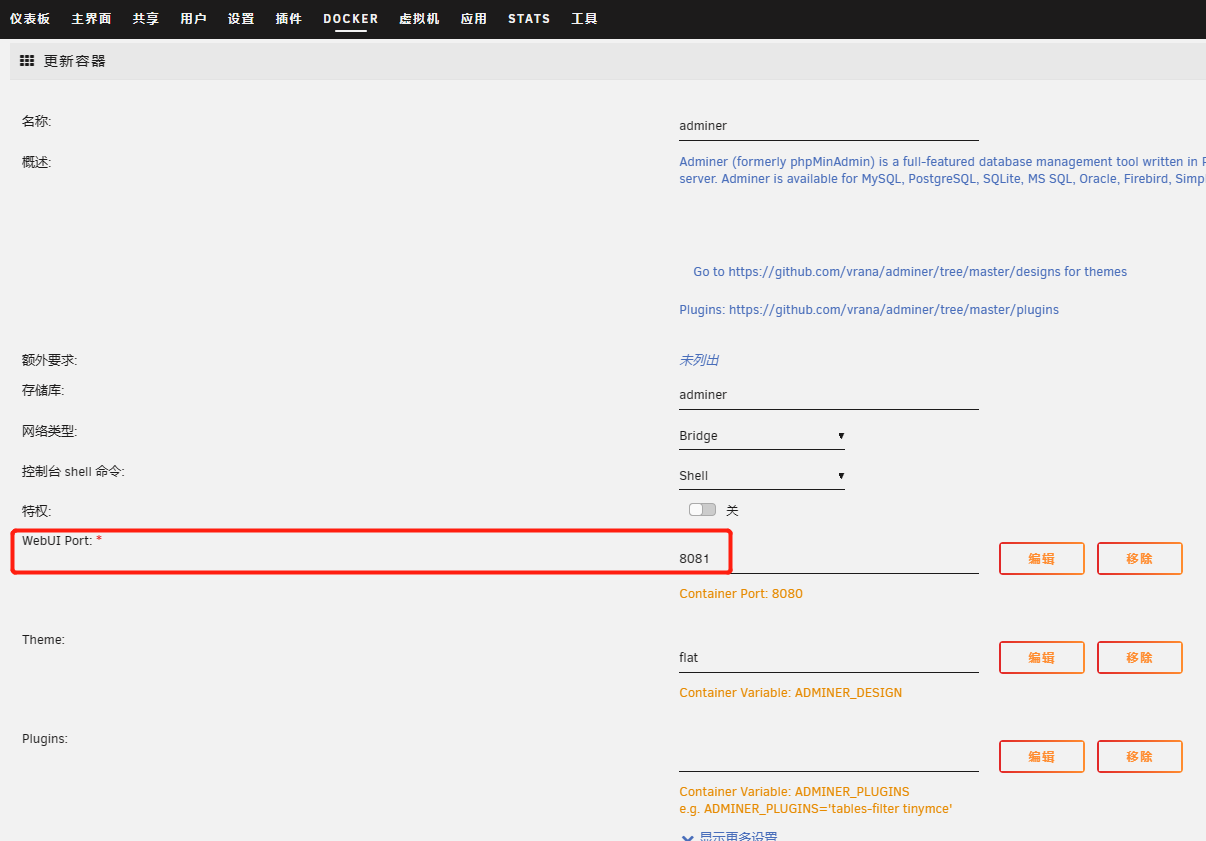Open the 应用 menu tab
Screen dimensions: 1206x841
click(474, 19)
